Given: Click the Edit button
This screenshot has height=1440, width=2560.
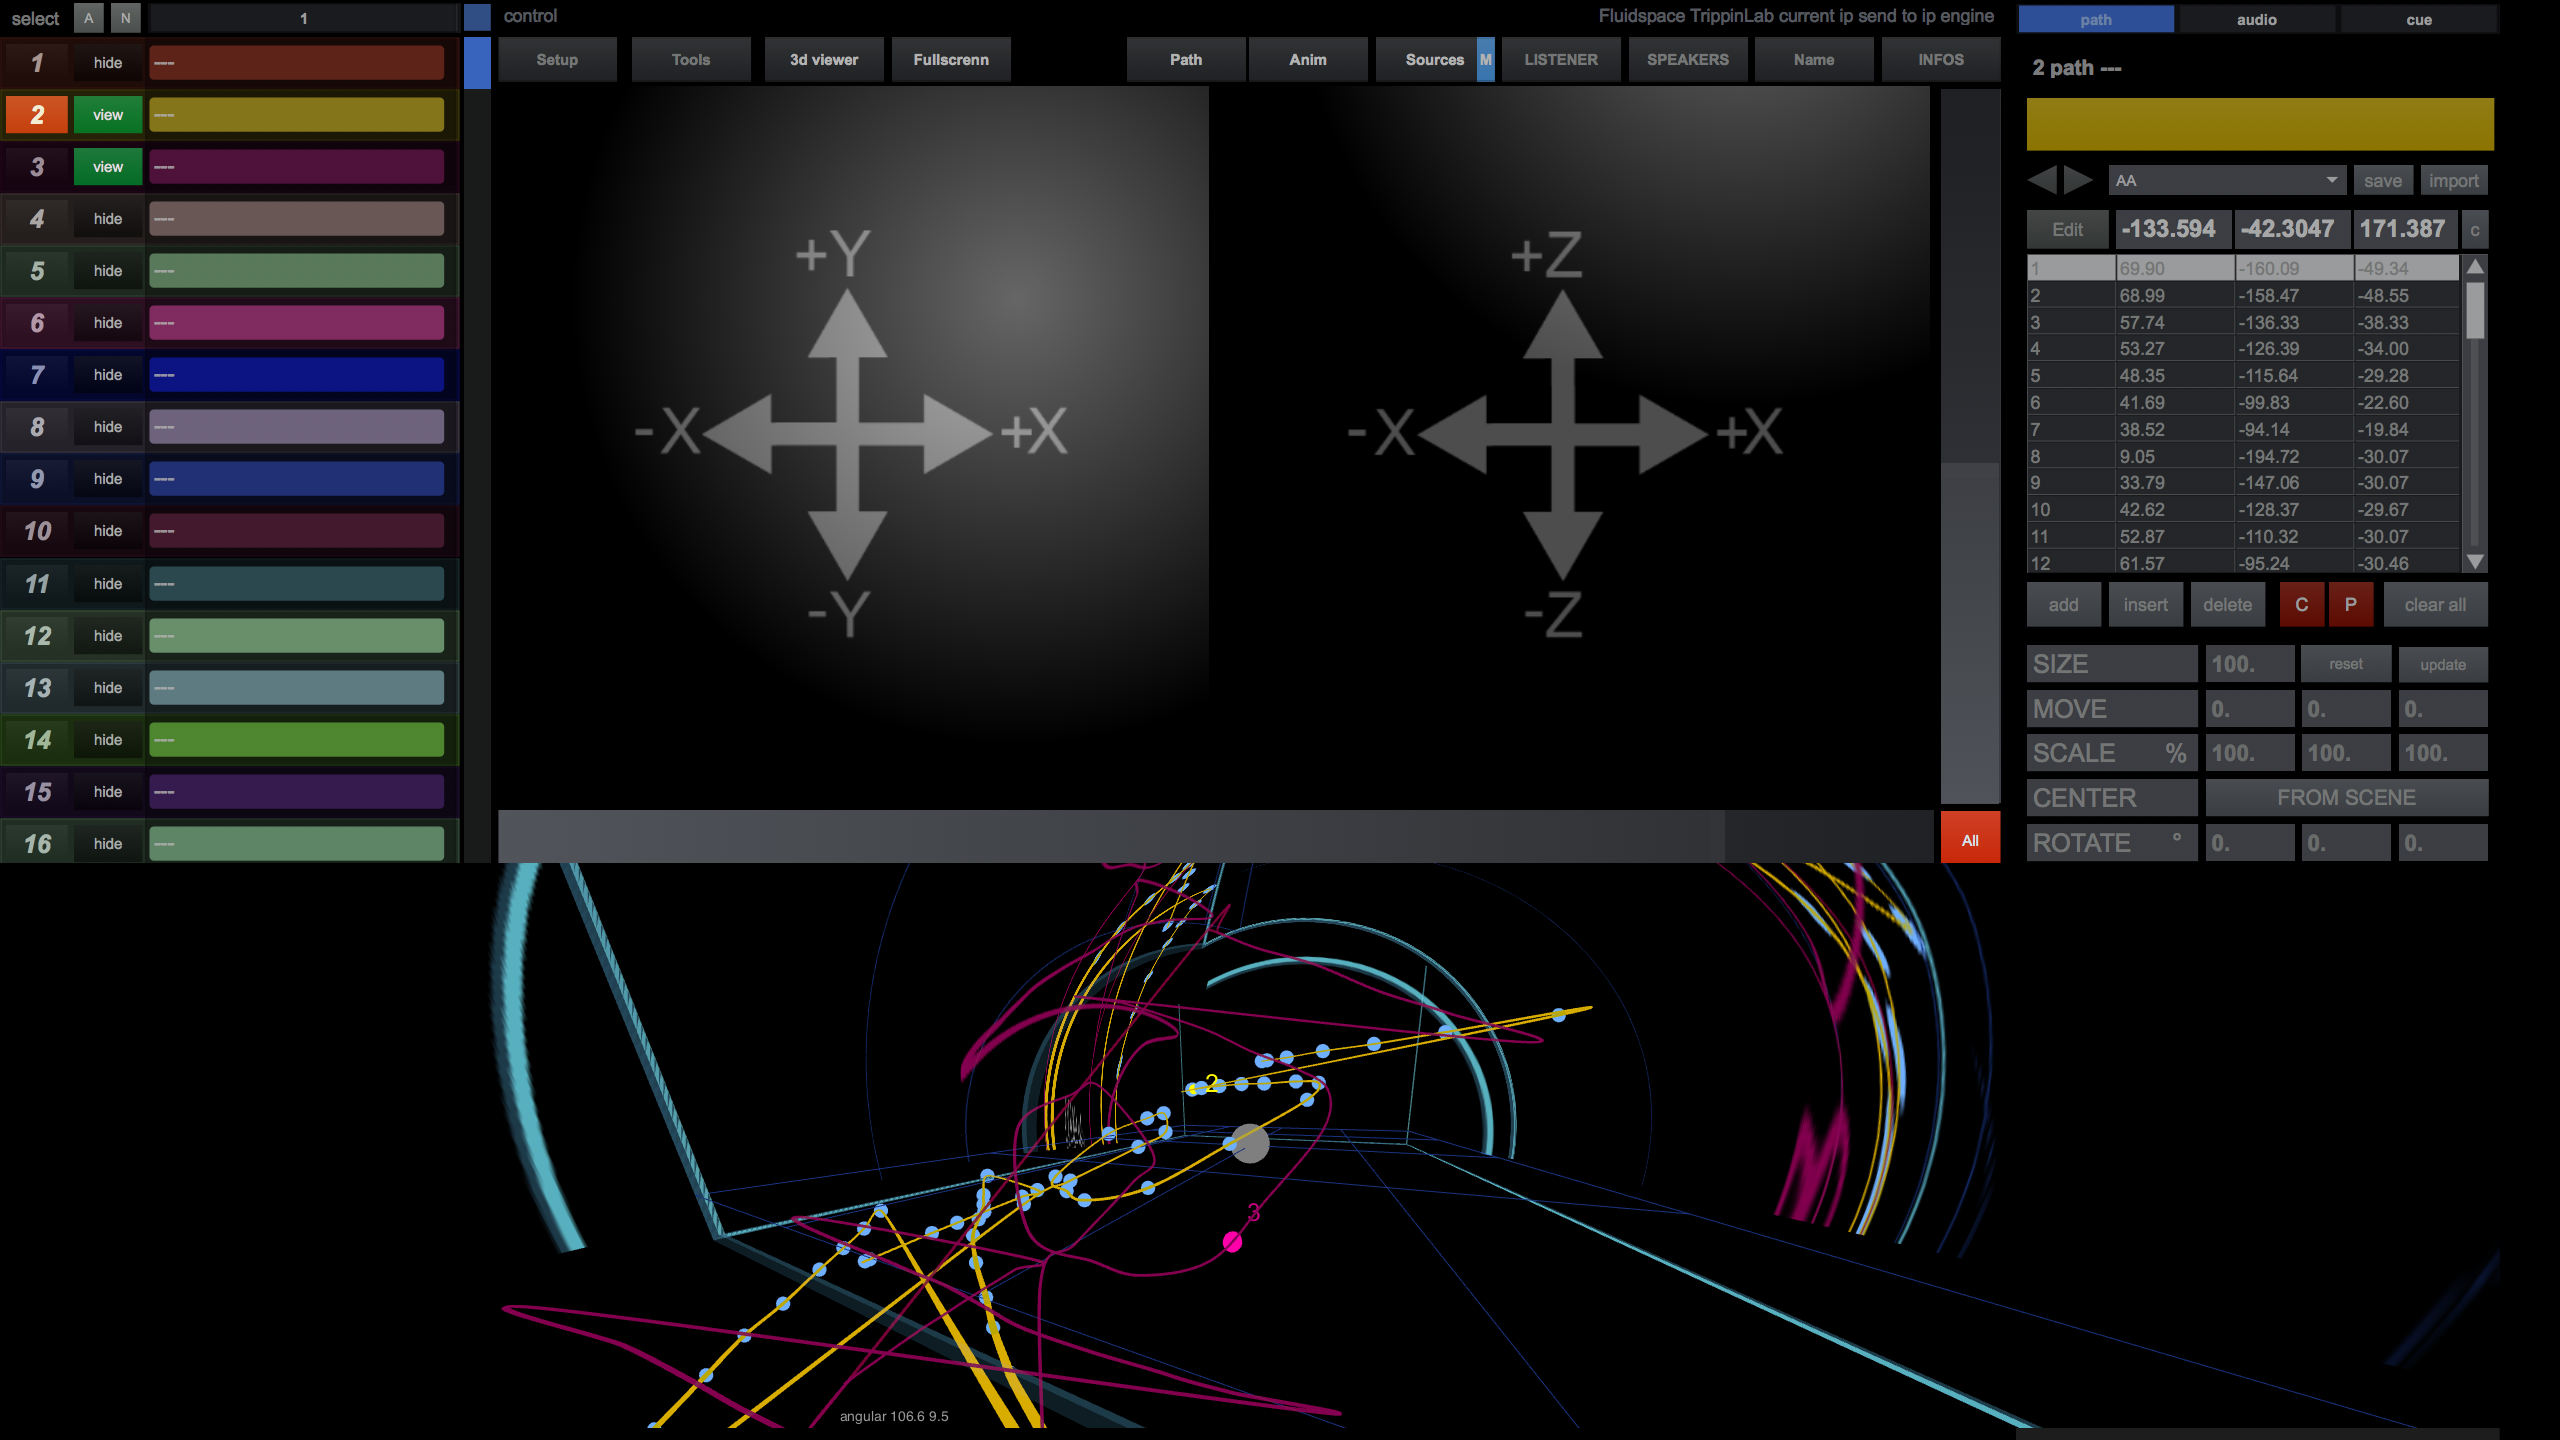Looking at the screenshot, I should [2067, 230].
